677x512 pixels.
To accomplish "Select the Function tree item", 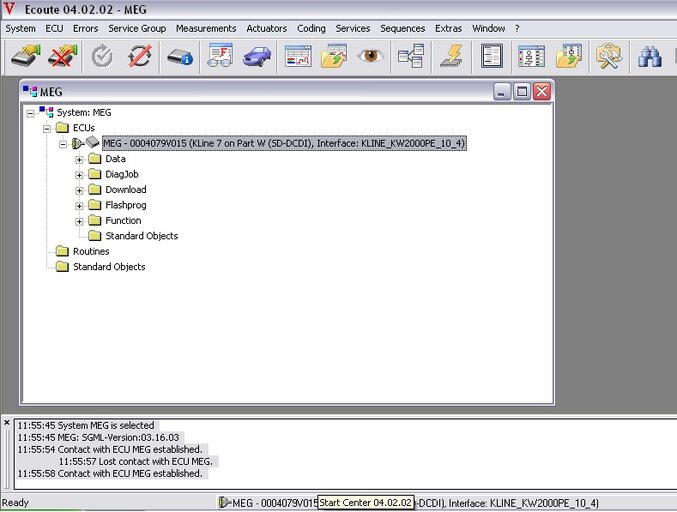I will click(x=123, y=221).
